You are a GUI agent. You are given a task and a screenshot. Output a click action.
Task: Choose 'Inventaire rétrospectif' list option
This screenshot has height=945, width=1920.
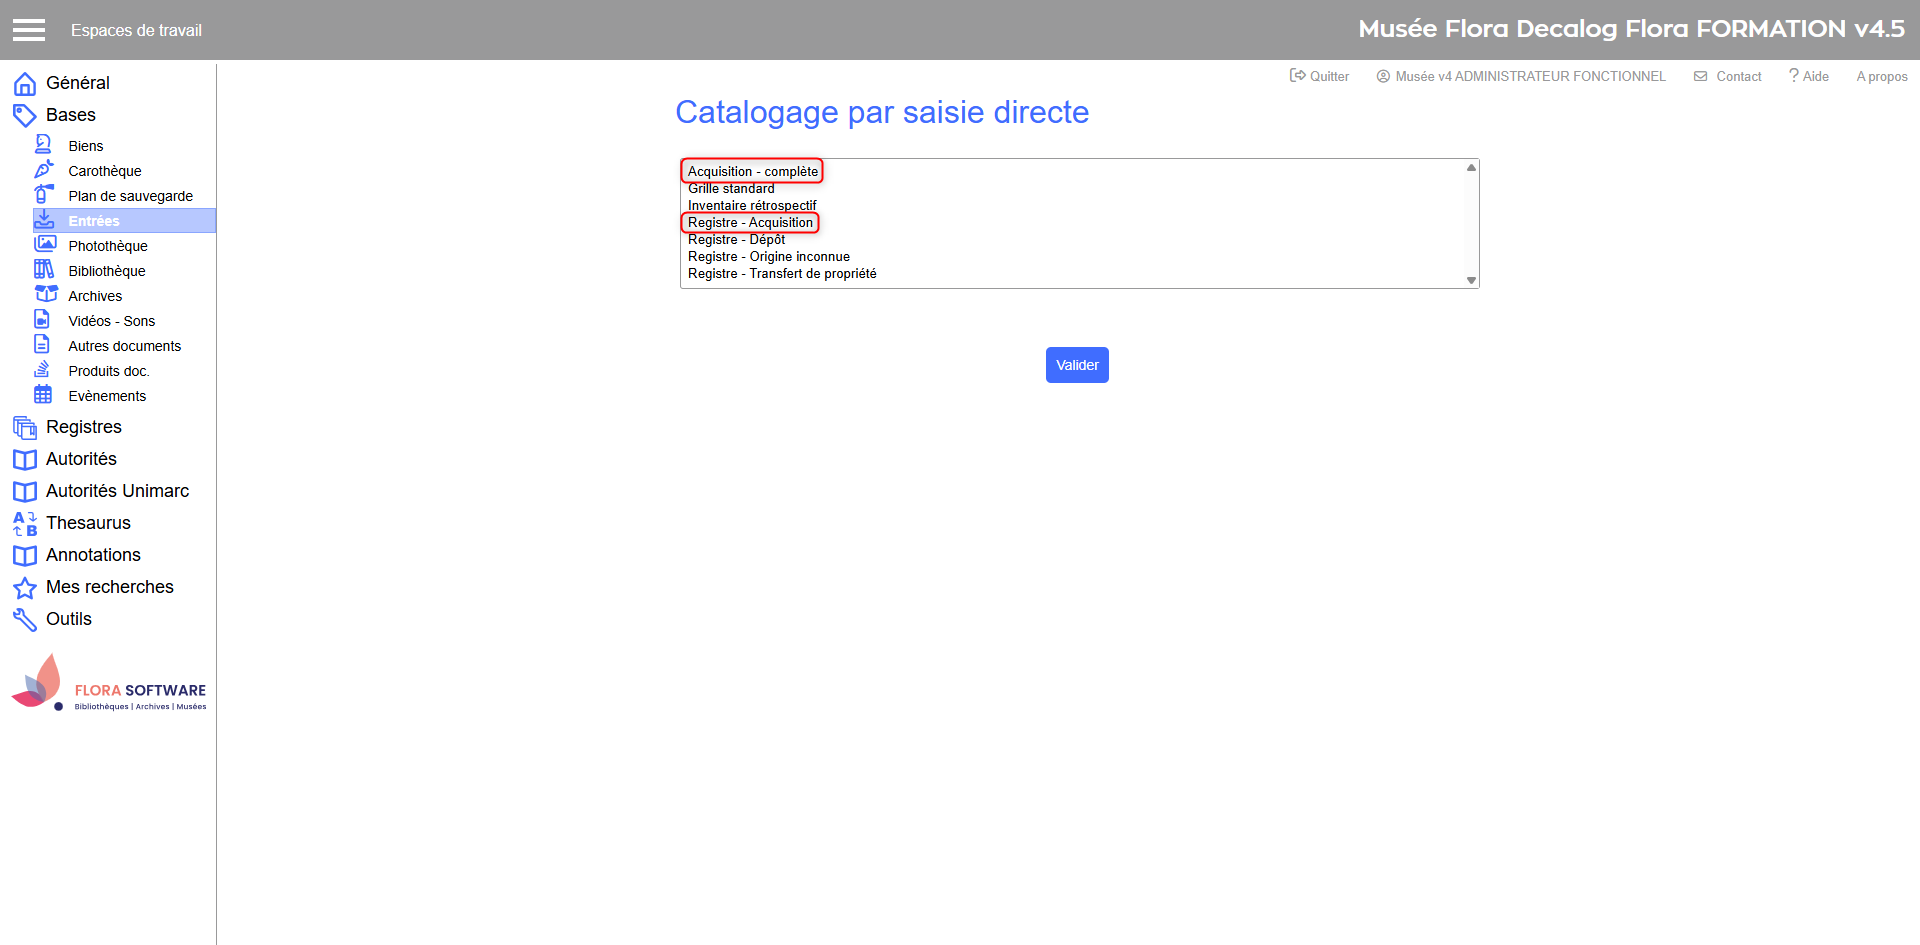coord(752,206)
